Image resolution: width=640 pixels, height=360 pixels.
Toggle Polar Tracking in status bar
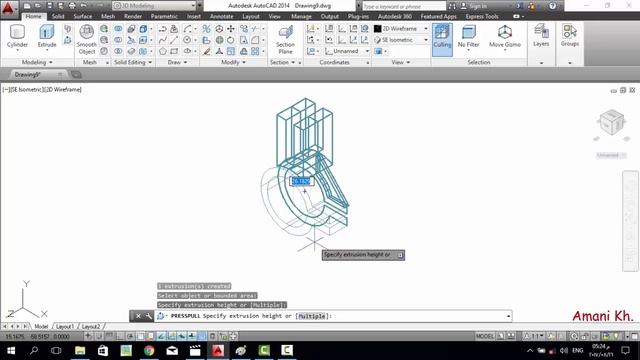pyautogui.click(x=130, y=336)
